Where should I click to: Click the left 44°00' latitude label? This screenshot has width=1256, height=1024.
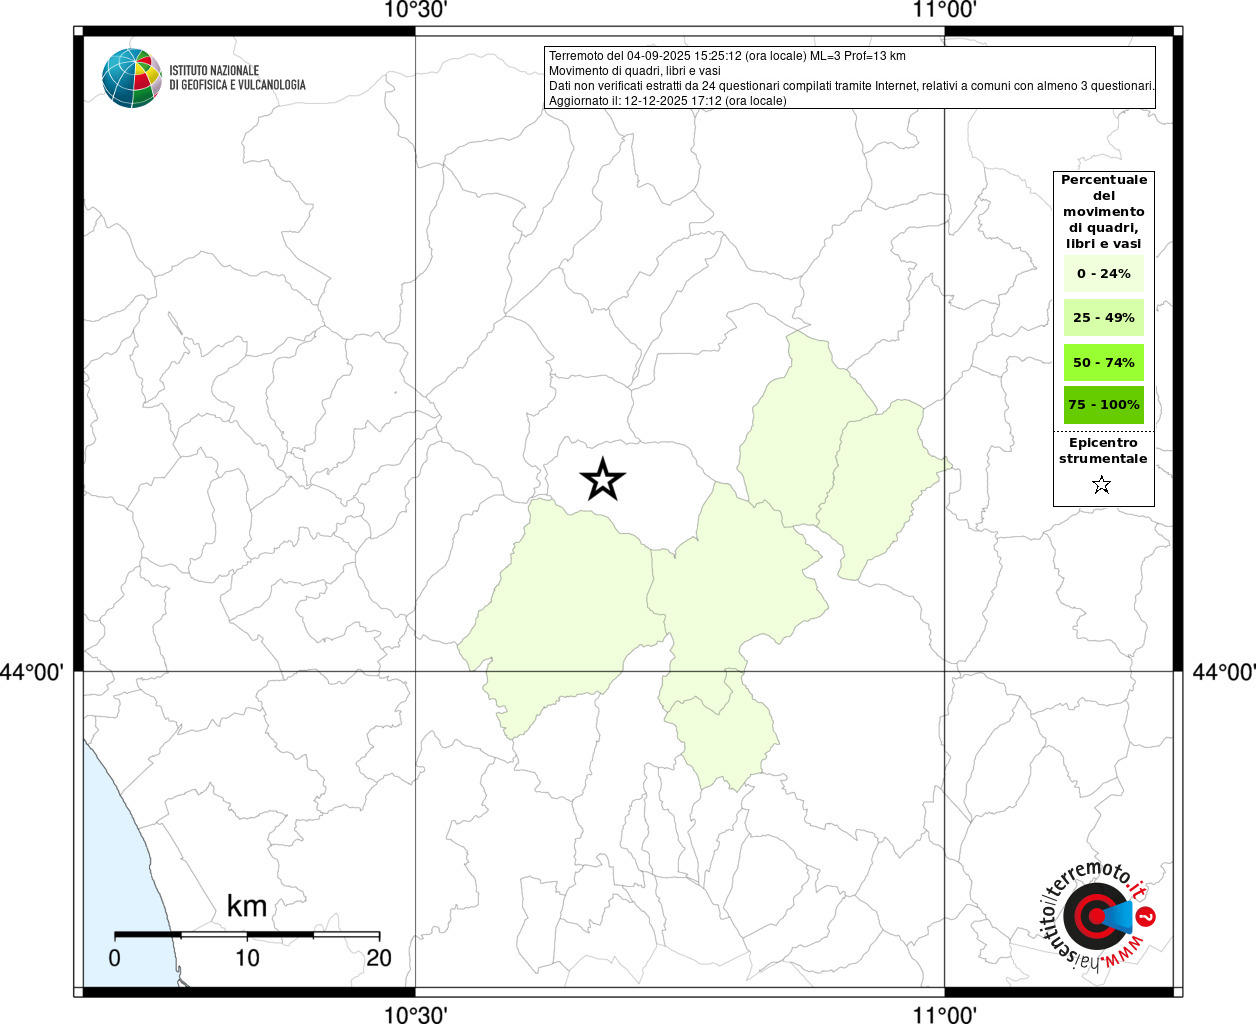pos(31,672)
